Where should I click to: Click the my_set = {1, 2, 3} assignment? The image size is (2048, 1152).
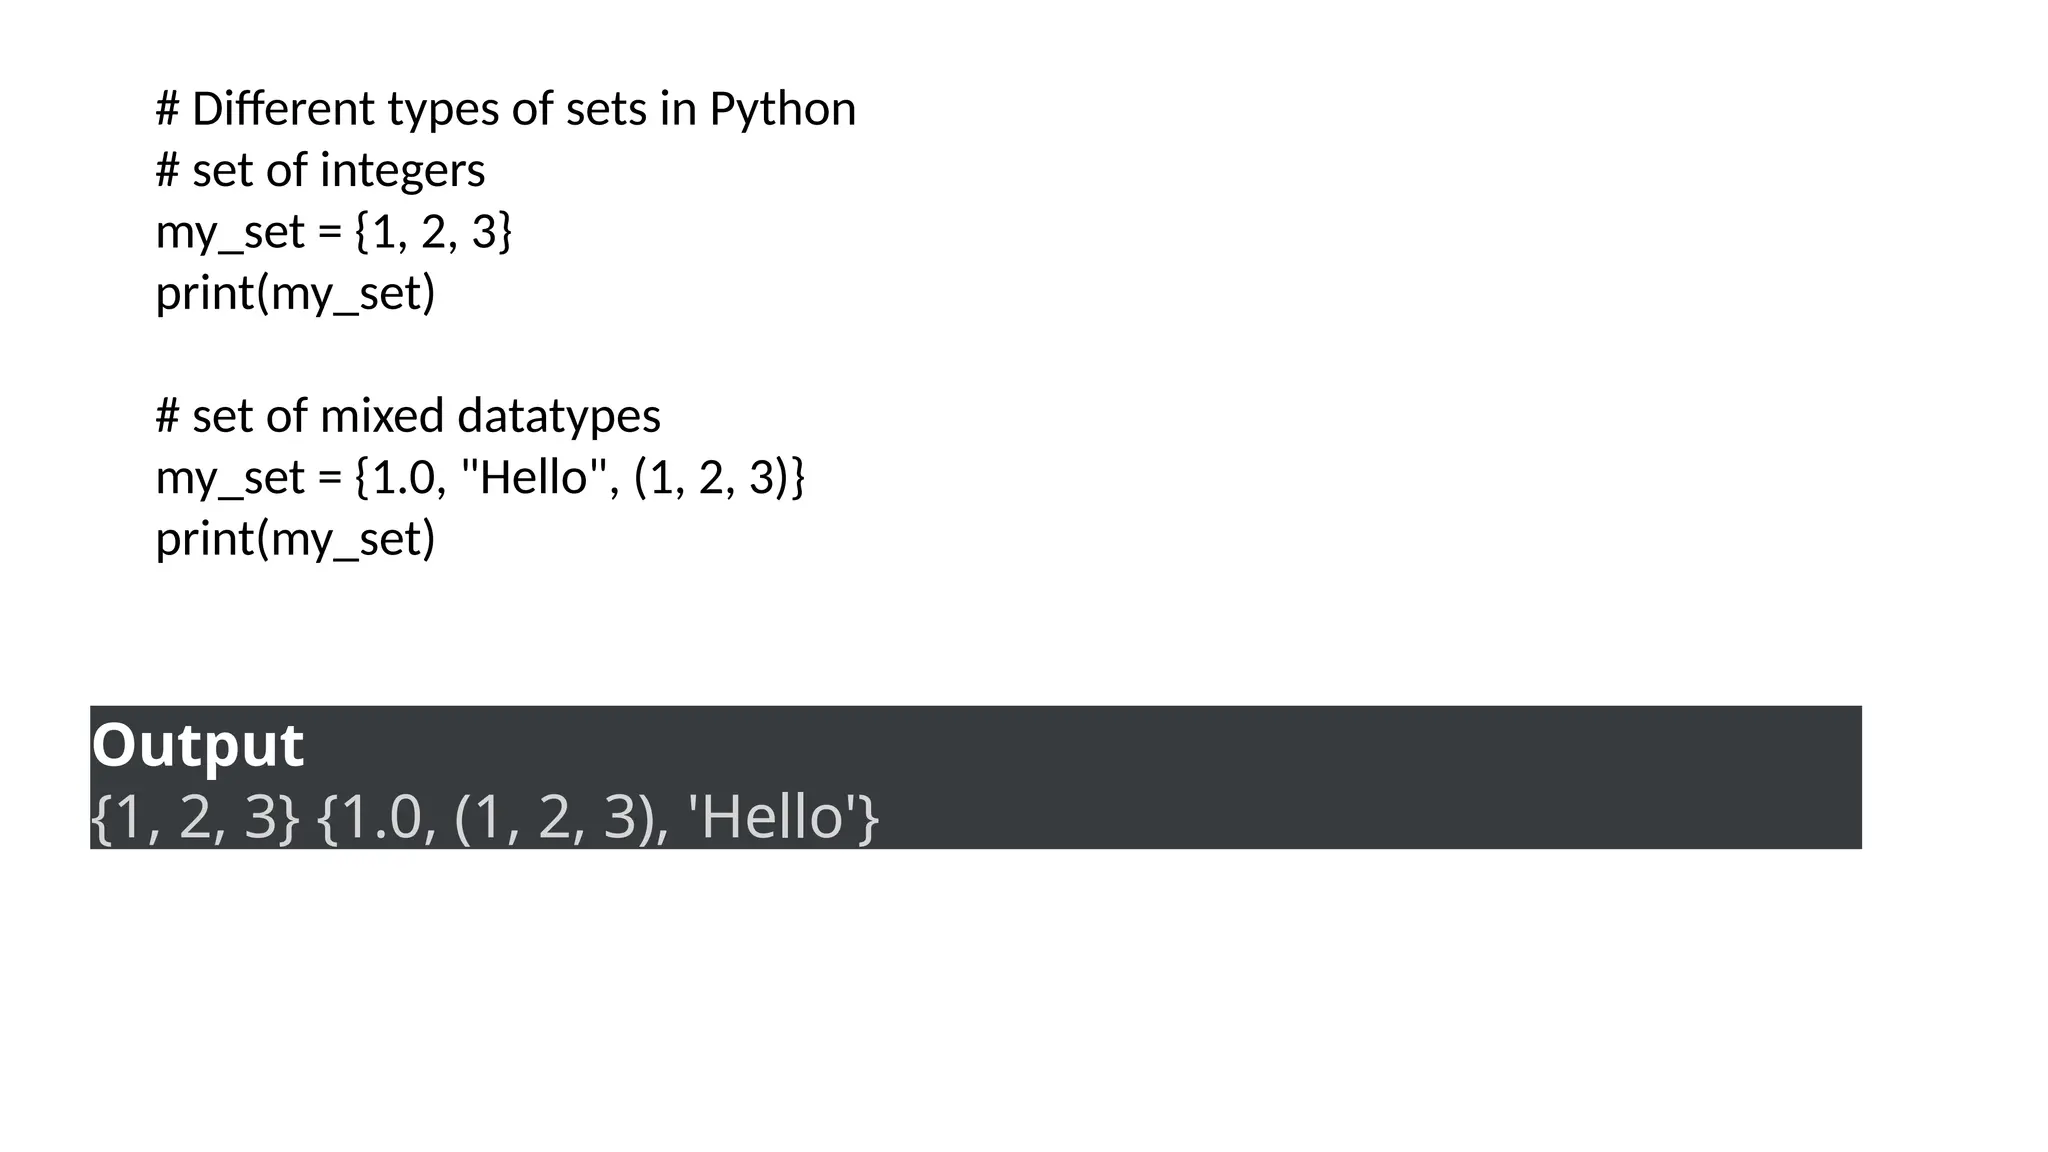333,232
